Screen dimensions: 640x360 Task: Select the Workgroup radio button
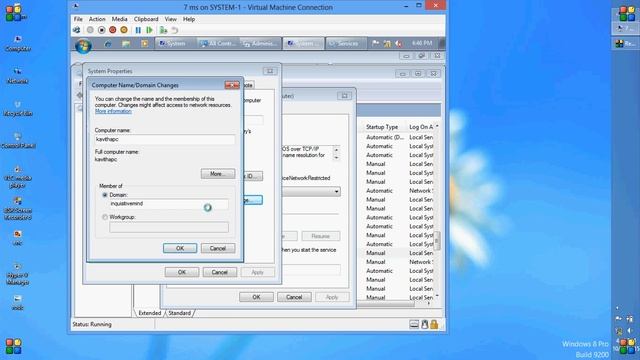[105, 217]
